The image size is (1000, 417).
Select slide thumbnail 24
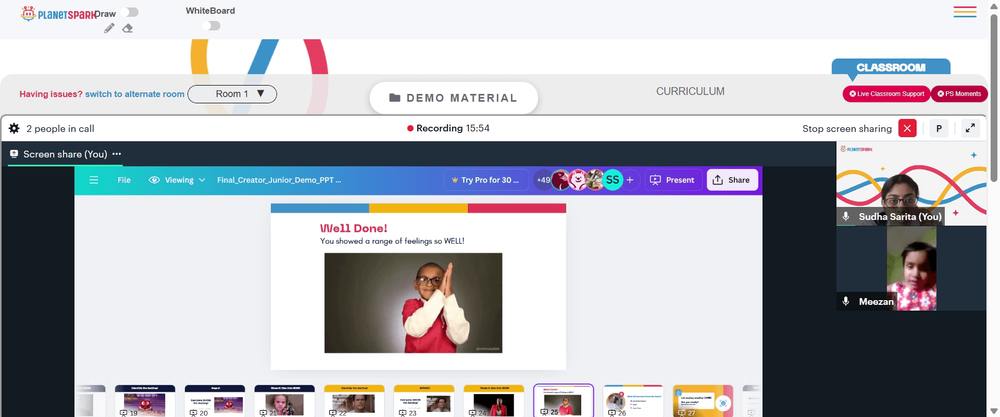point(494,401)
